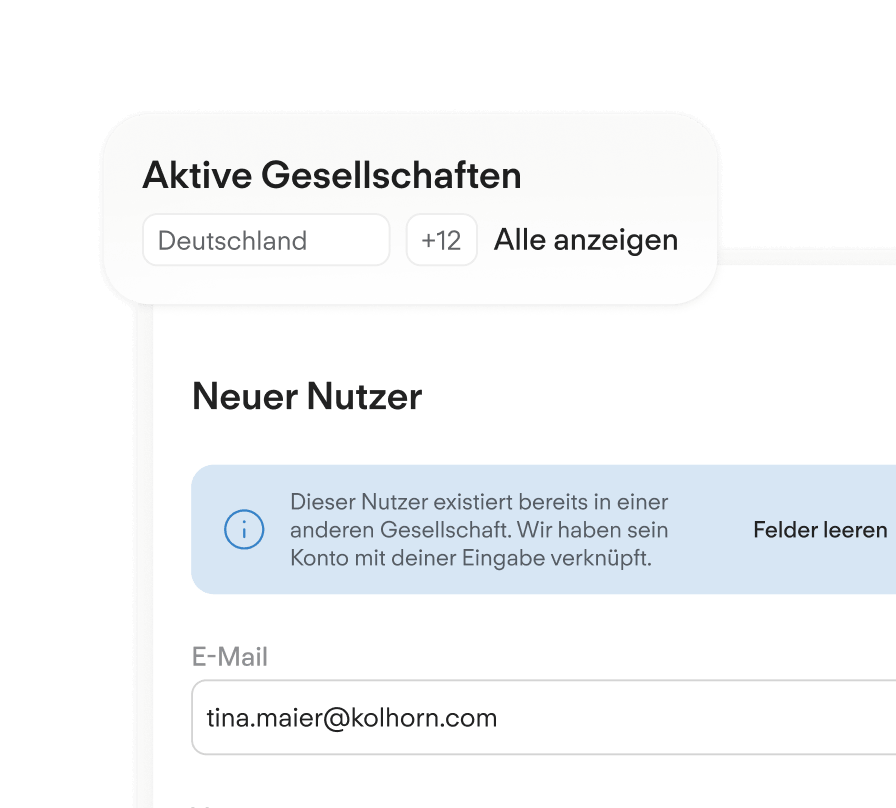Image resolution: width=896 pixels, height=808 pixels.
Task: Open the Alle anzeigen link
Action: 586,240
